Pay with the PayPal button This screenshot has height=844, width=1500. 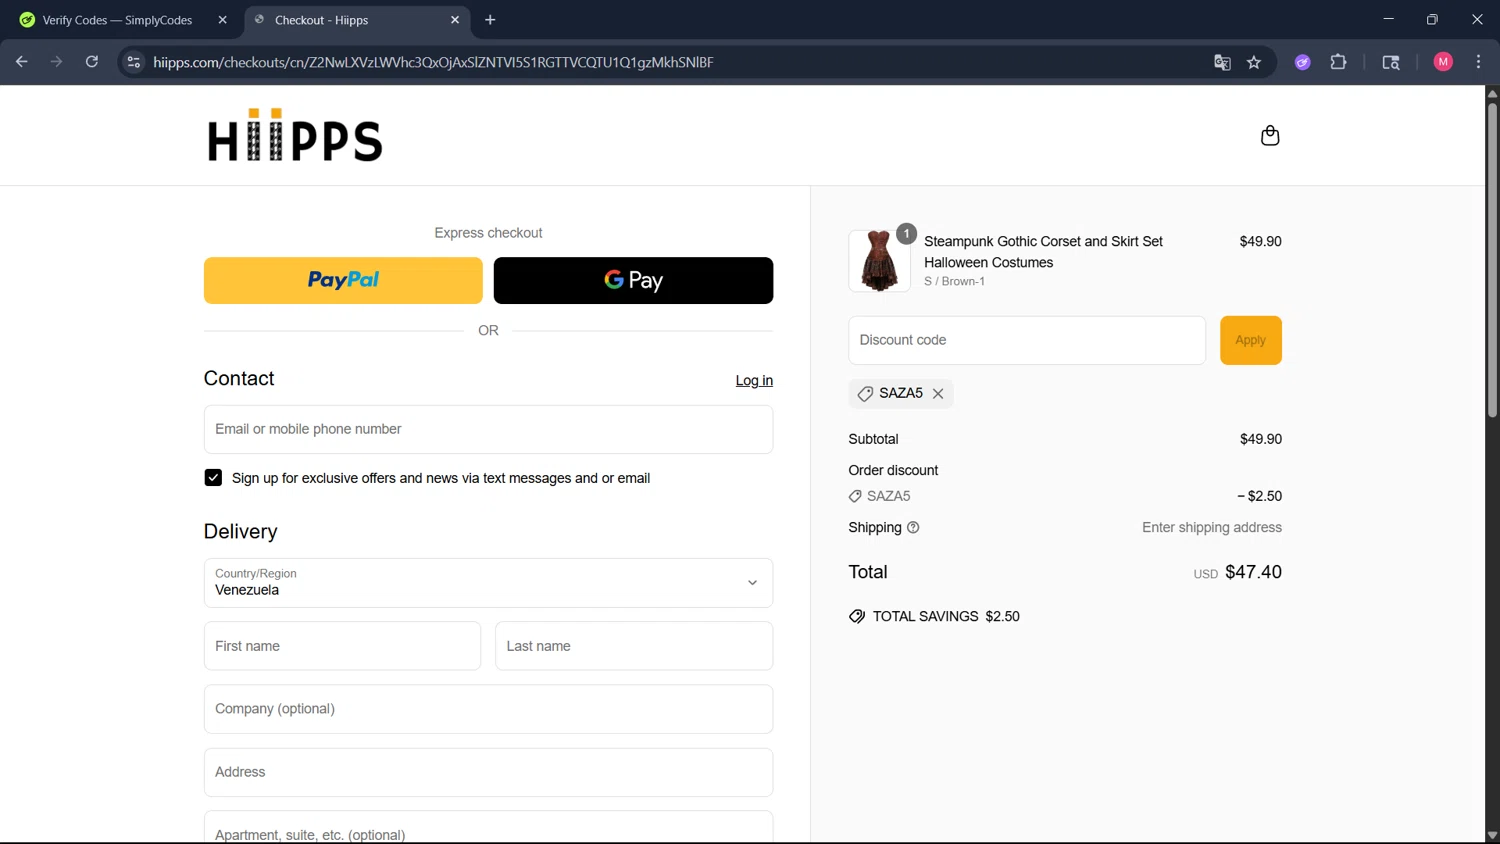click(343, 280)
